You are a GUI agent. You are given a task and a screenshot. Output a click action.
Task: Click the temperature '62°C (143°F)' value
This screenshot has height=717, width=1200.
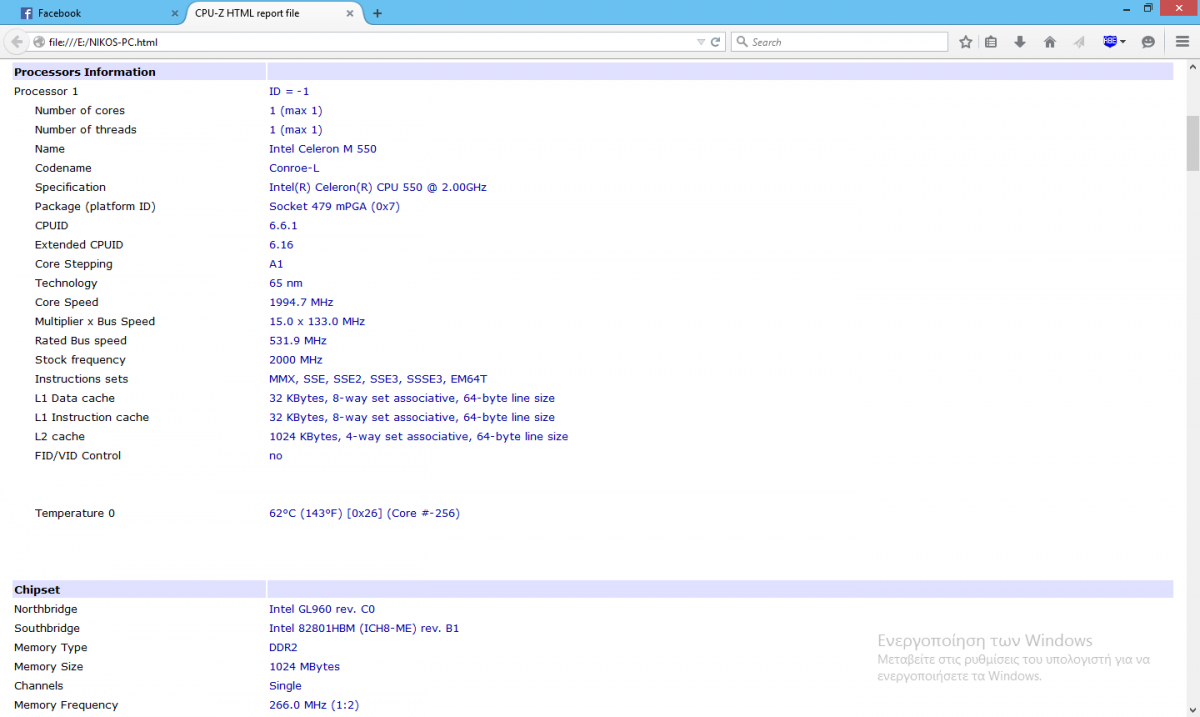click(364, 513)
